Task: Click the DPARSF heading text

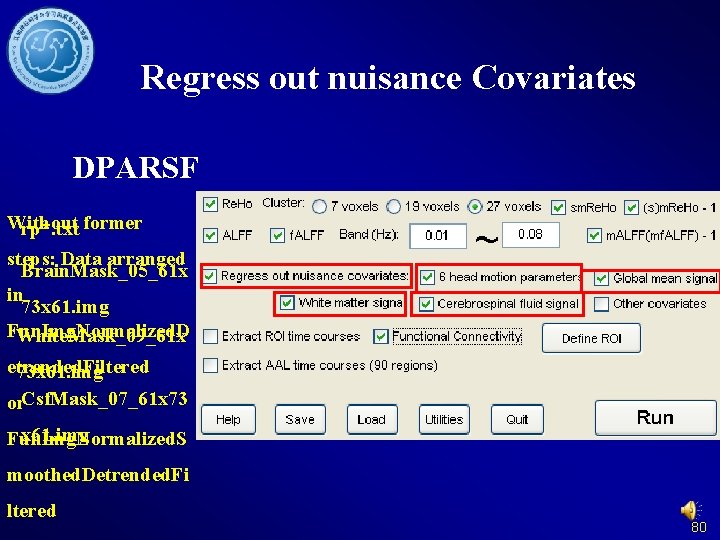Action: [x=135, y=167]
